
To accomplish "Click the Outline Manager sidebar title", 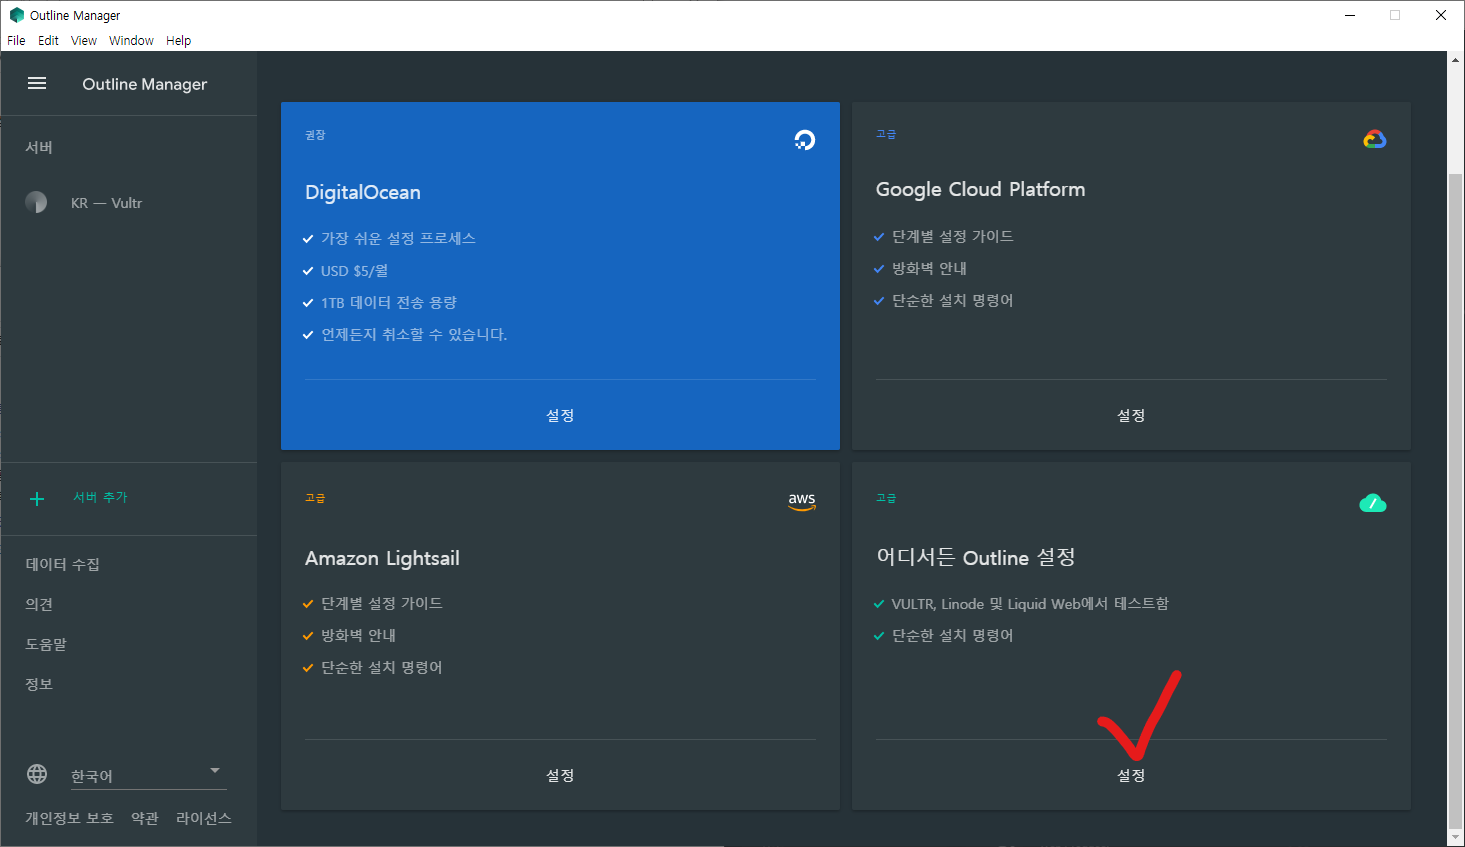I will click(145, 84).
